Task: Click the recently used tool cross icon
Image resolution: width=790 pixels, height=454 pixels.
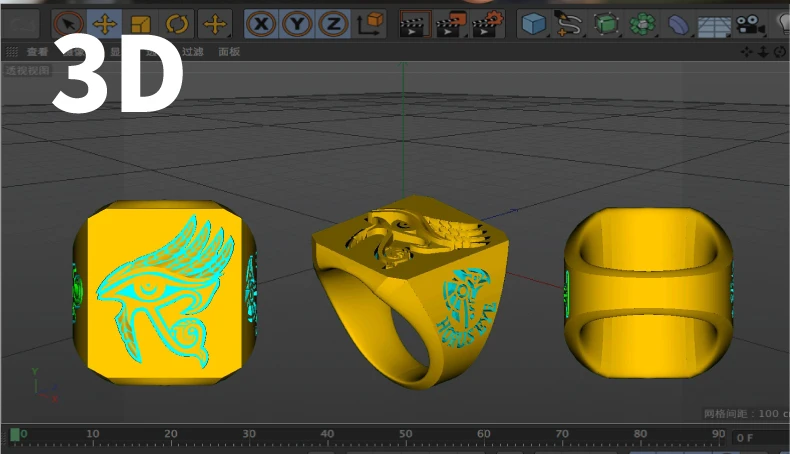Action: coord(215,24)
